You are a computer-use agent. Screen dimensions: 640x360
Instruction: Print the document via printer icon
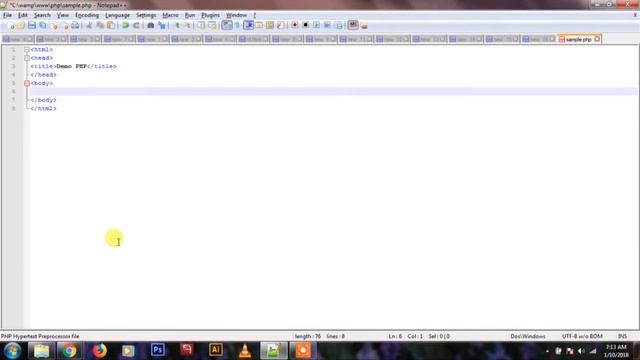[75, 25]
